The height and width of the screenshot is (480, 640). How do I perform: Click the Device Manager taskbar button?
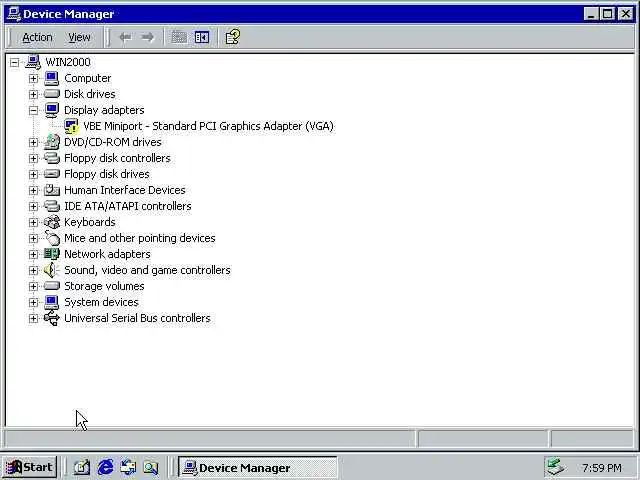[258, 467]
